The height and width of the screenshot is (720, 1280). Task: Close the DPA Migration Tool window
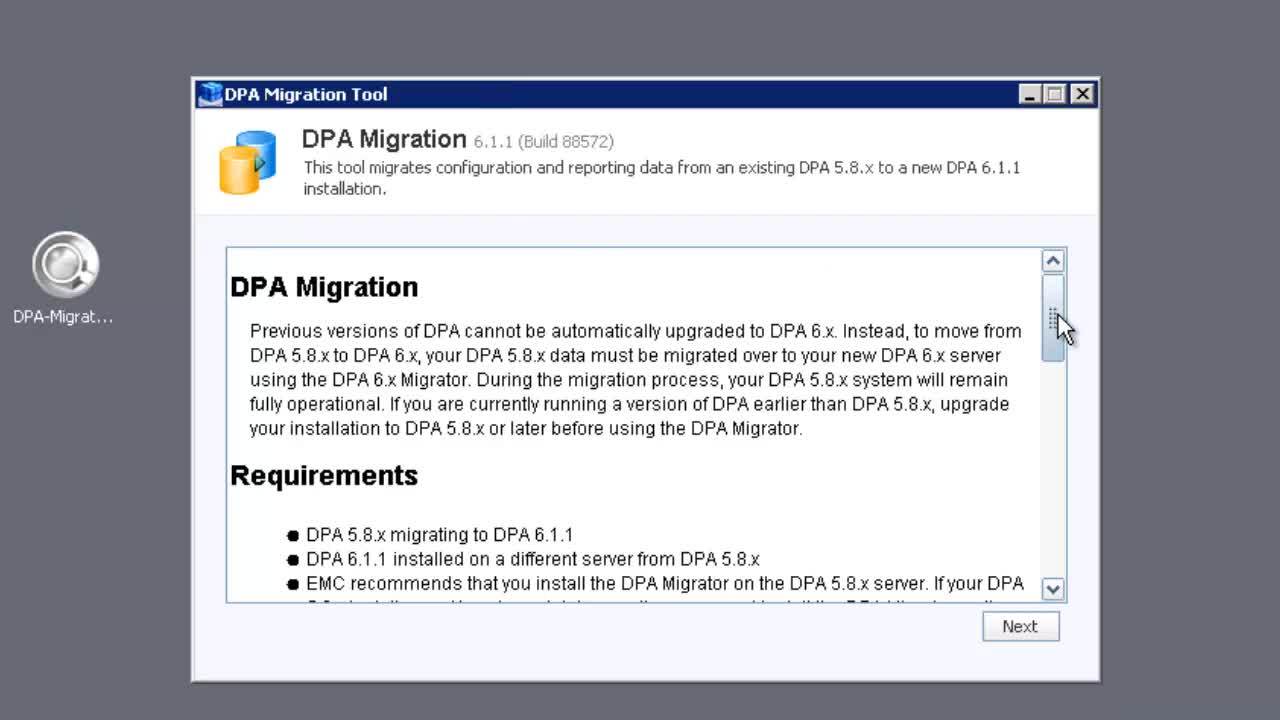pos(1082,94)
